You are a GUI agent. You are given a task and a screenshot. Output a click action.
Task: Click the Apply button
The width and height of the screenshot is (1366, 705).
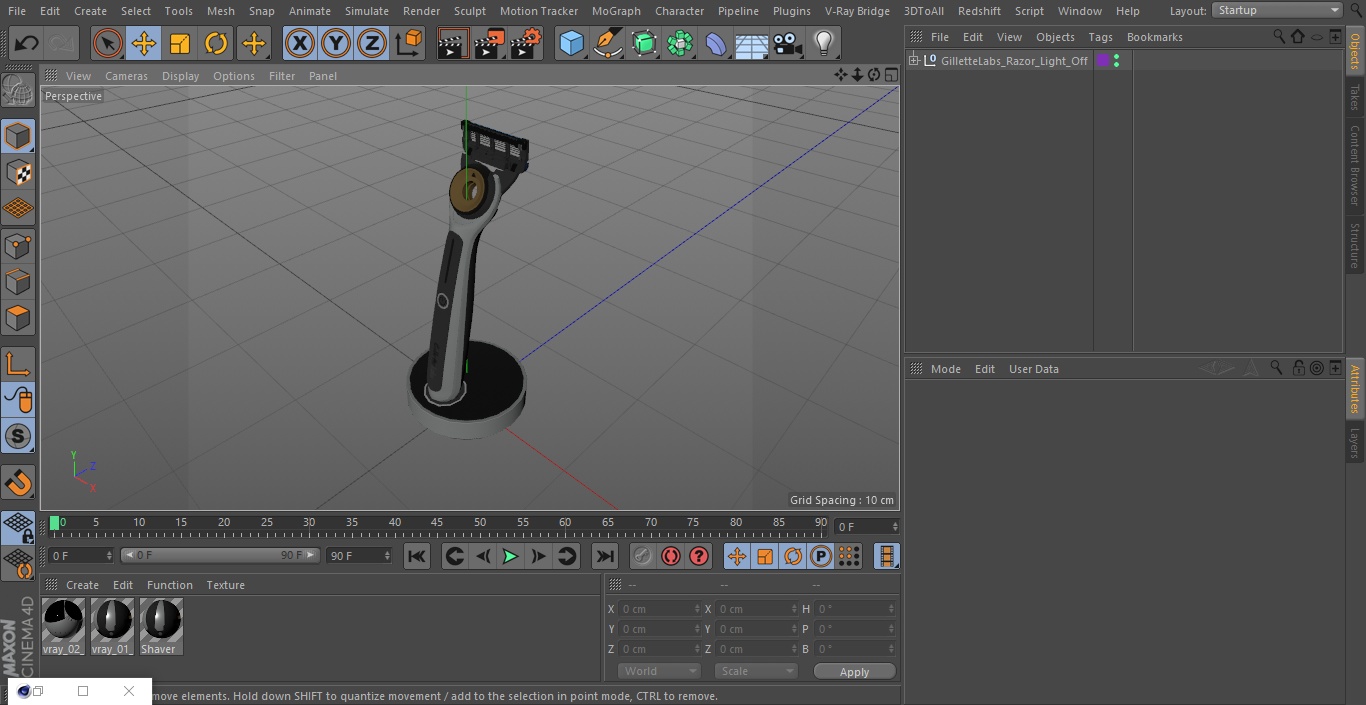pos(854,672)
